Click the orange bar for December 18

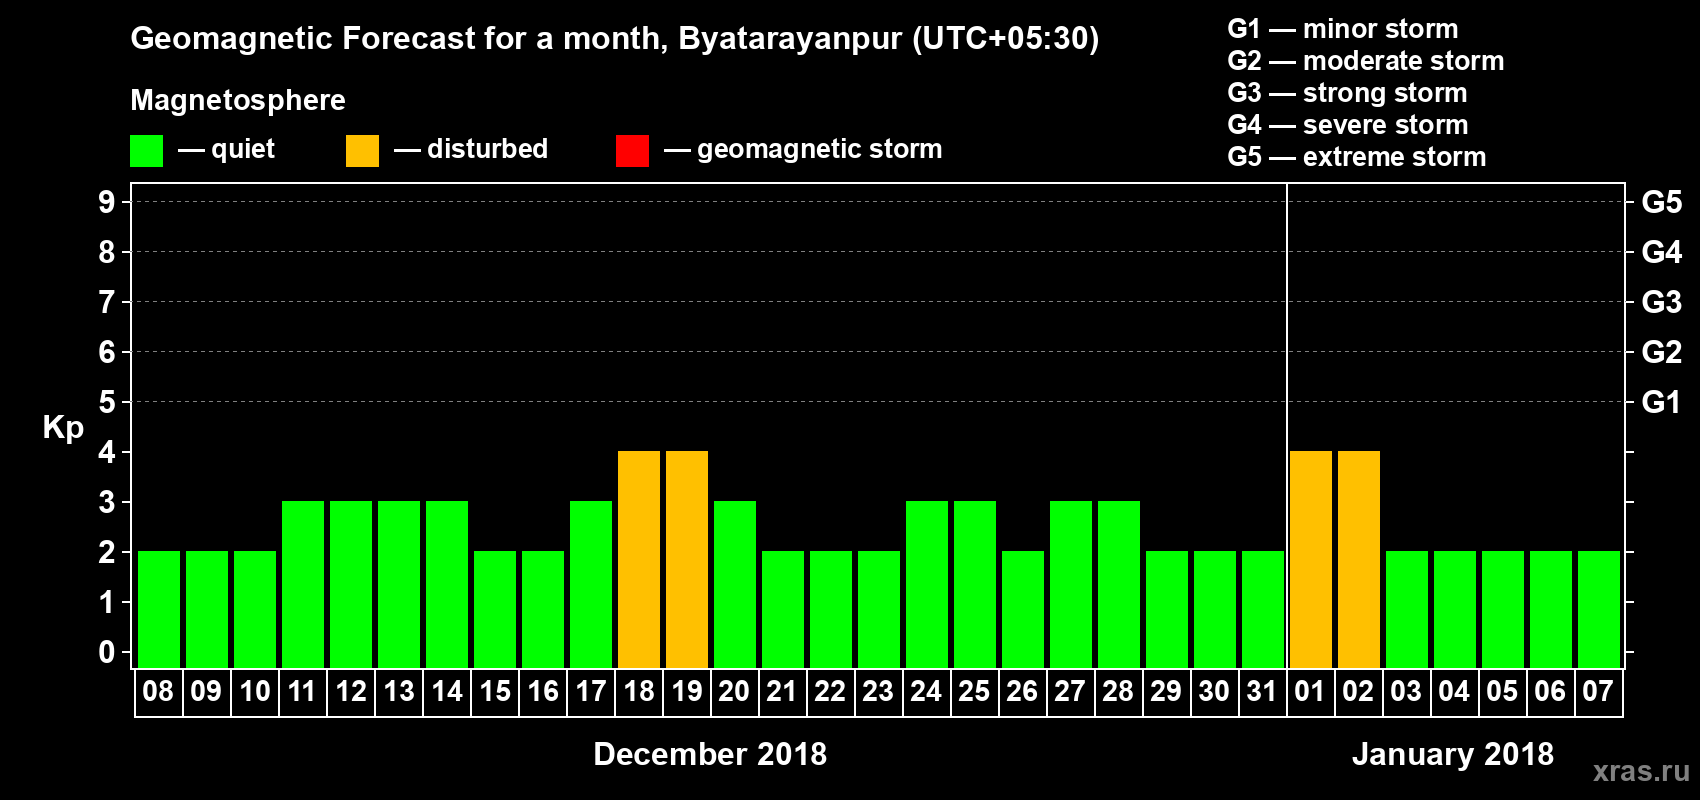639,559
